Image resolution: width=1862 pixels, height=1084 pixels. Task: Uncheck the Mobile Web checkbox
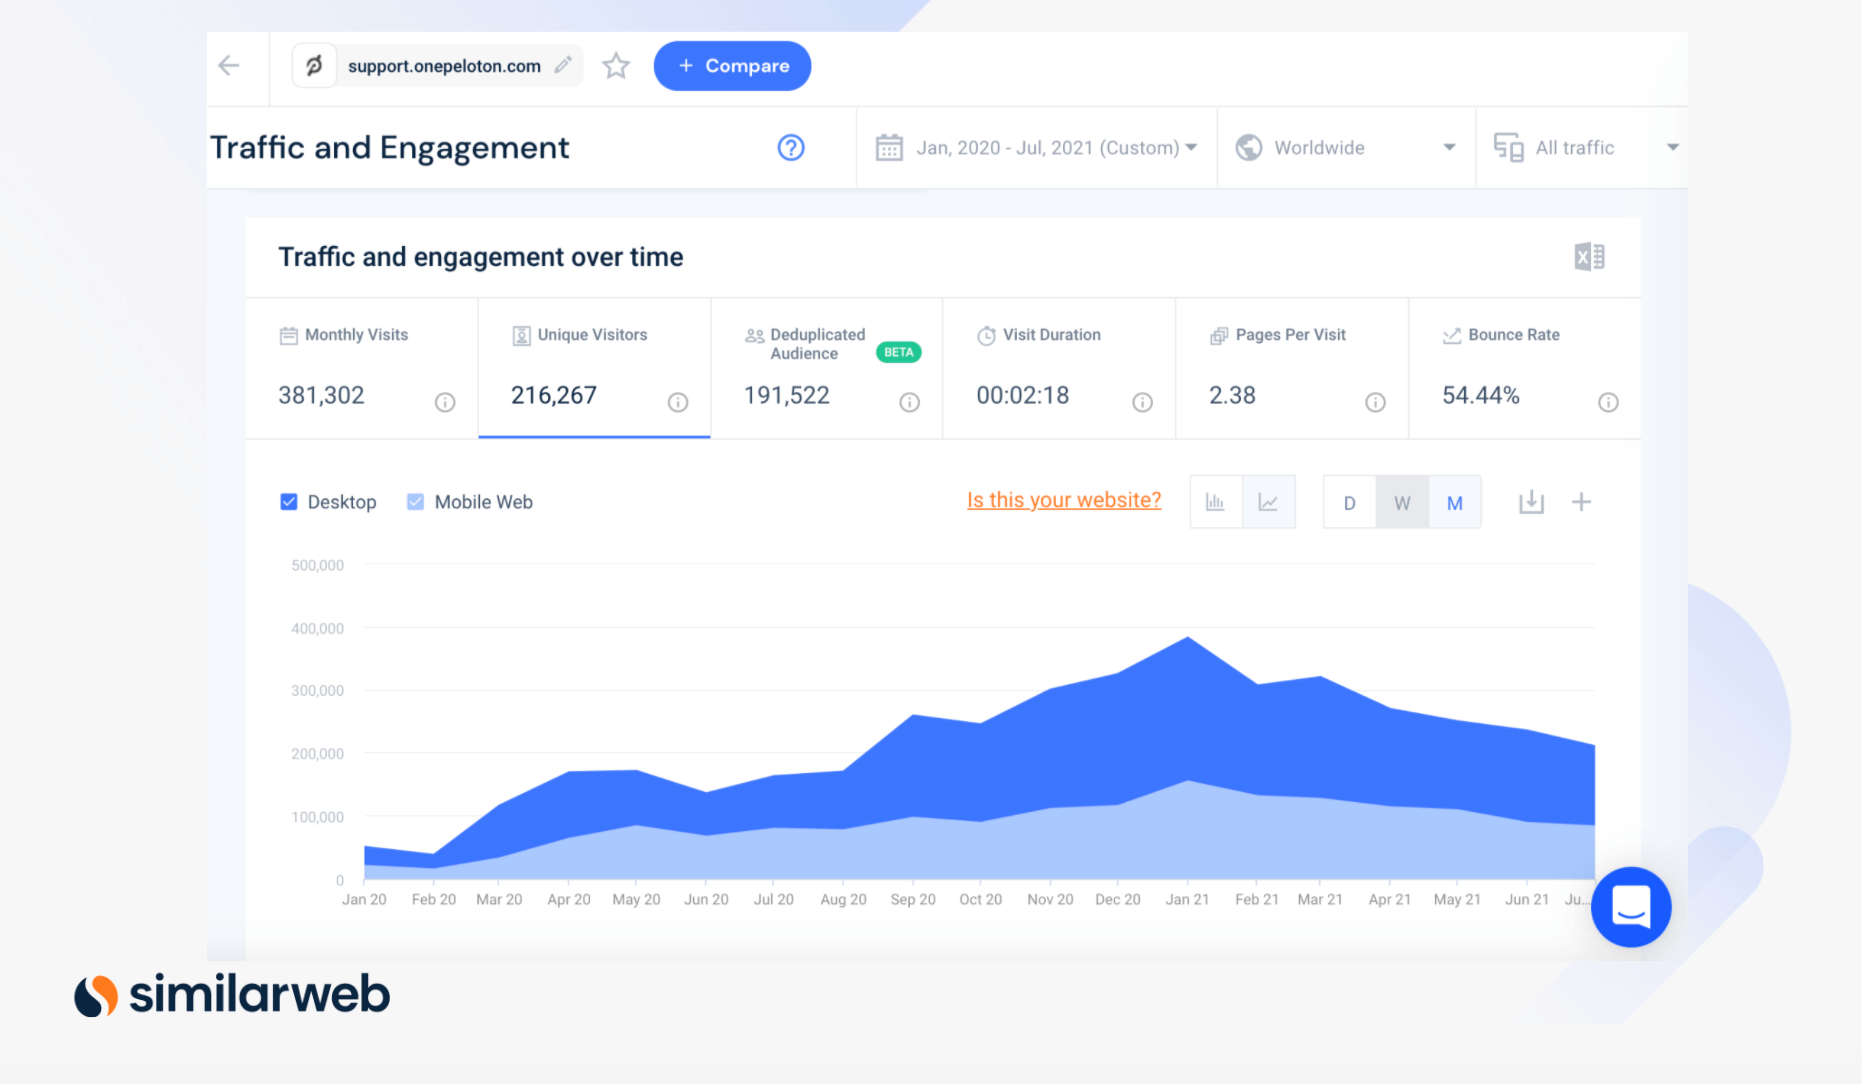[415, 502]
